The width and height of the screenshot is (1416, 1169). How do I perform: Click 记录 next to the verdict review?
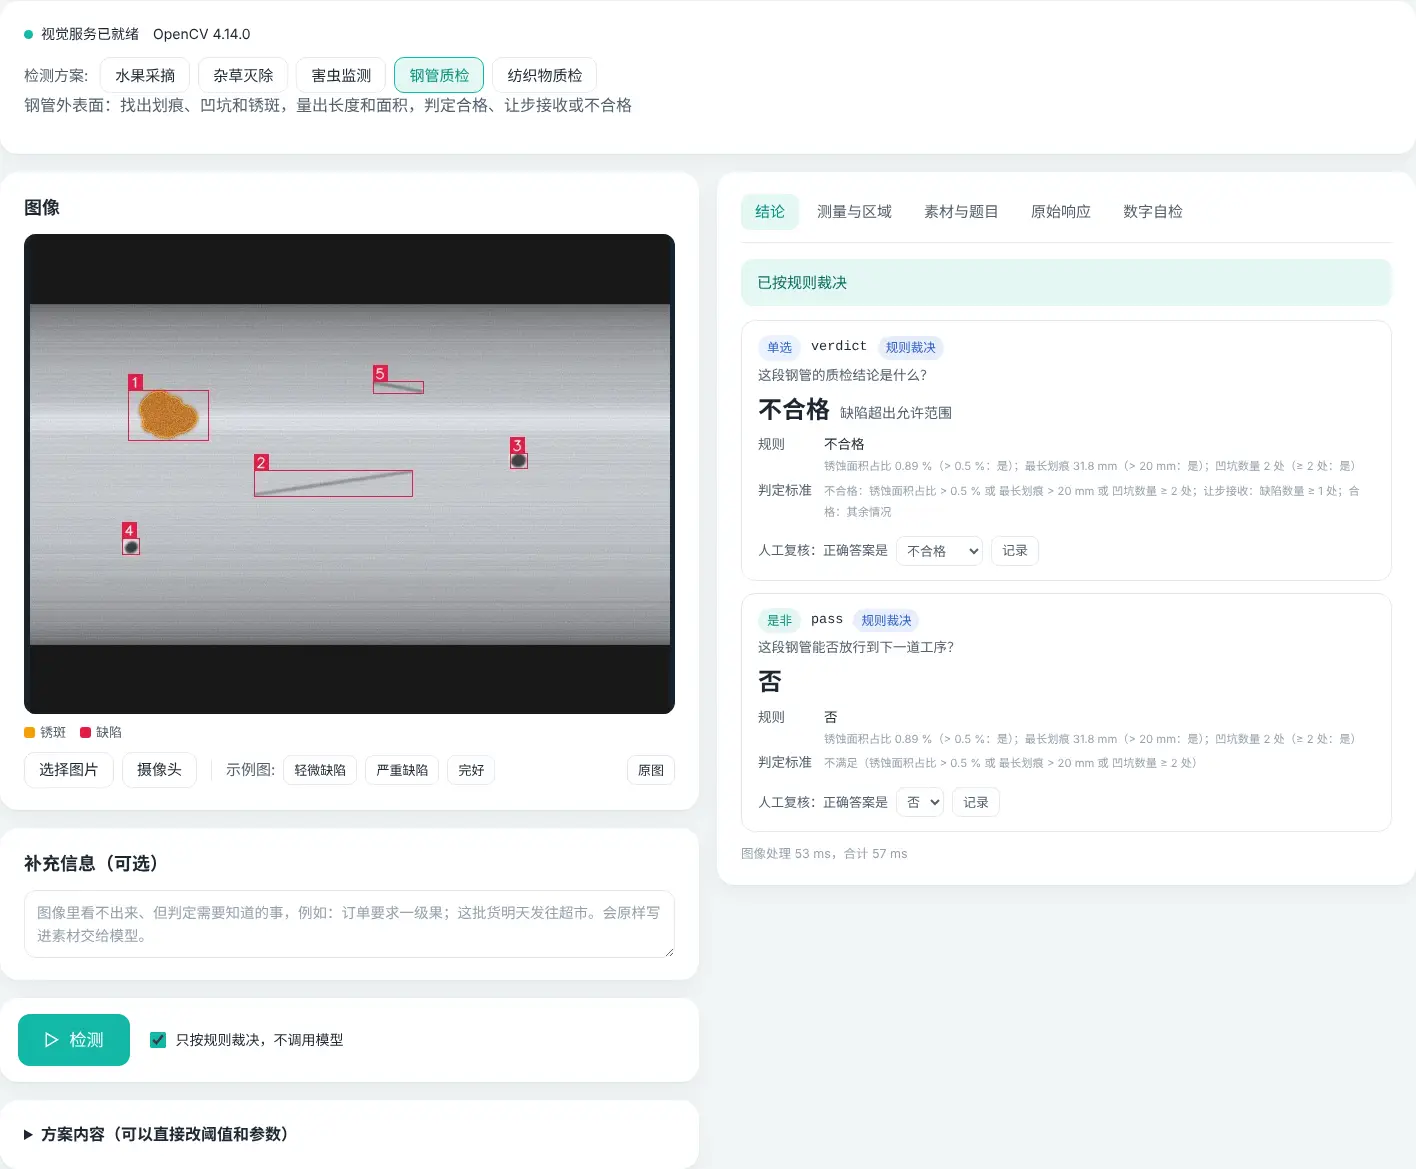pyautogui.click(x=1015, y=551)
